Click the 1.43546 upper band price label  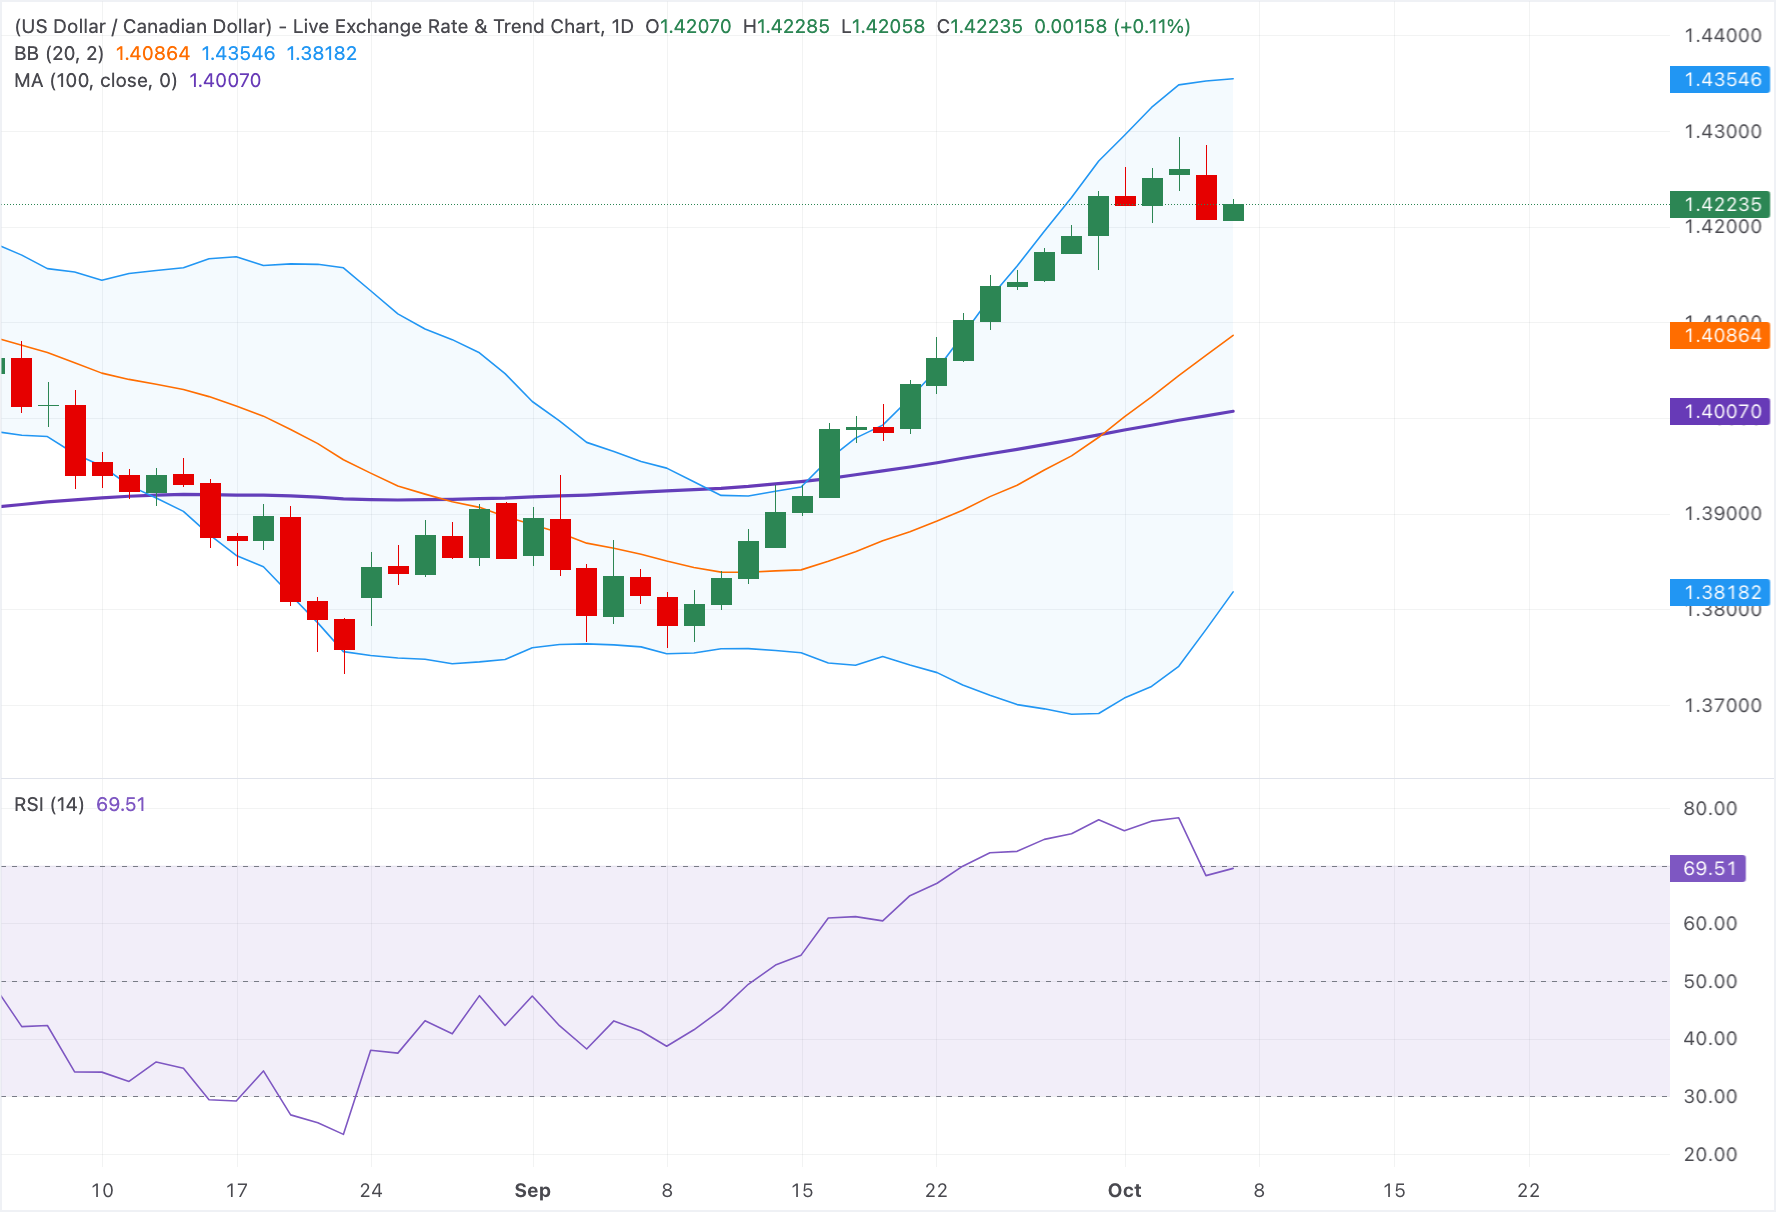point(1720,79)
